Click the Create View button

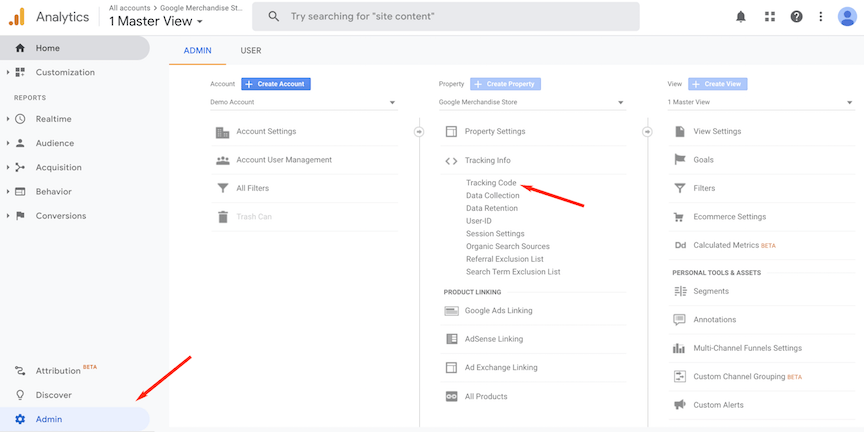(718, 84)
